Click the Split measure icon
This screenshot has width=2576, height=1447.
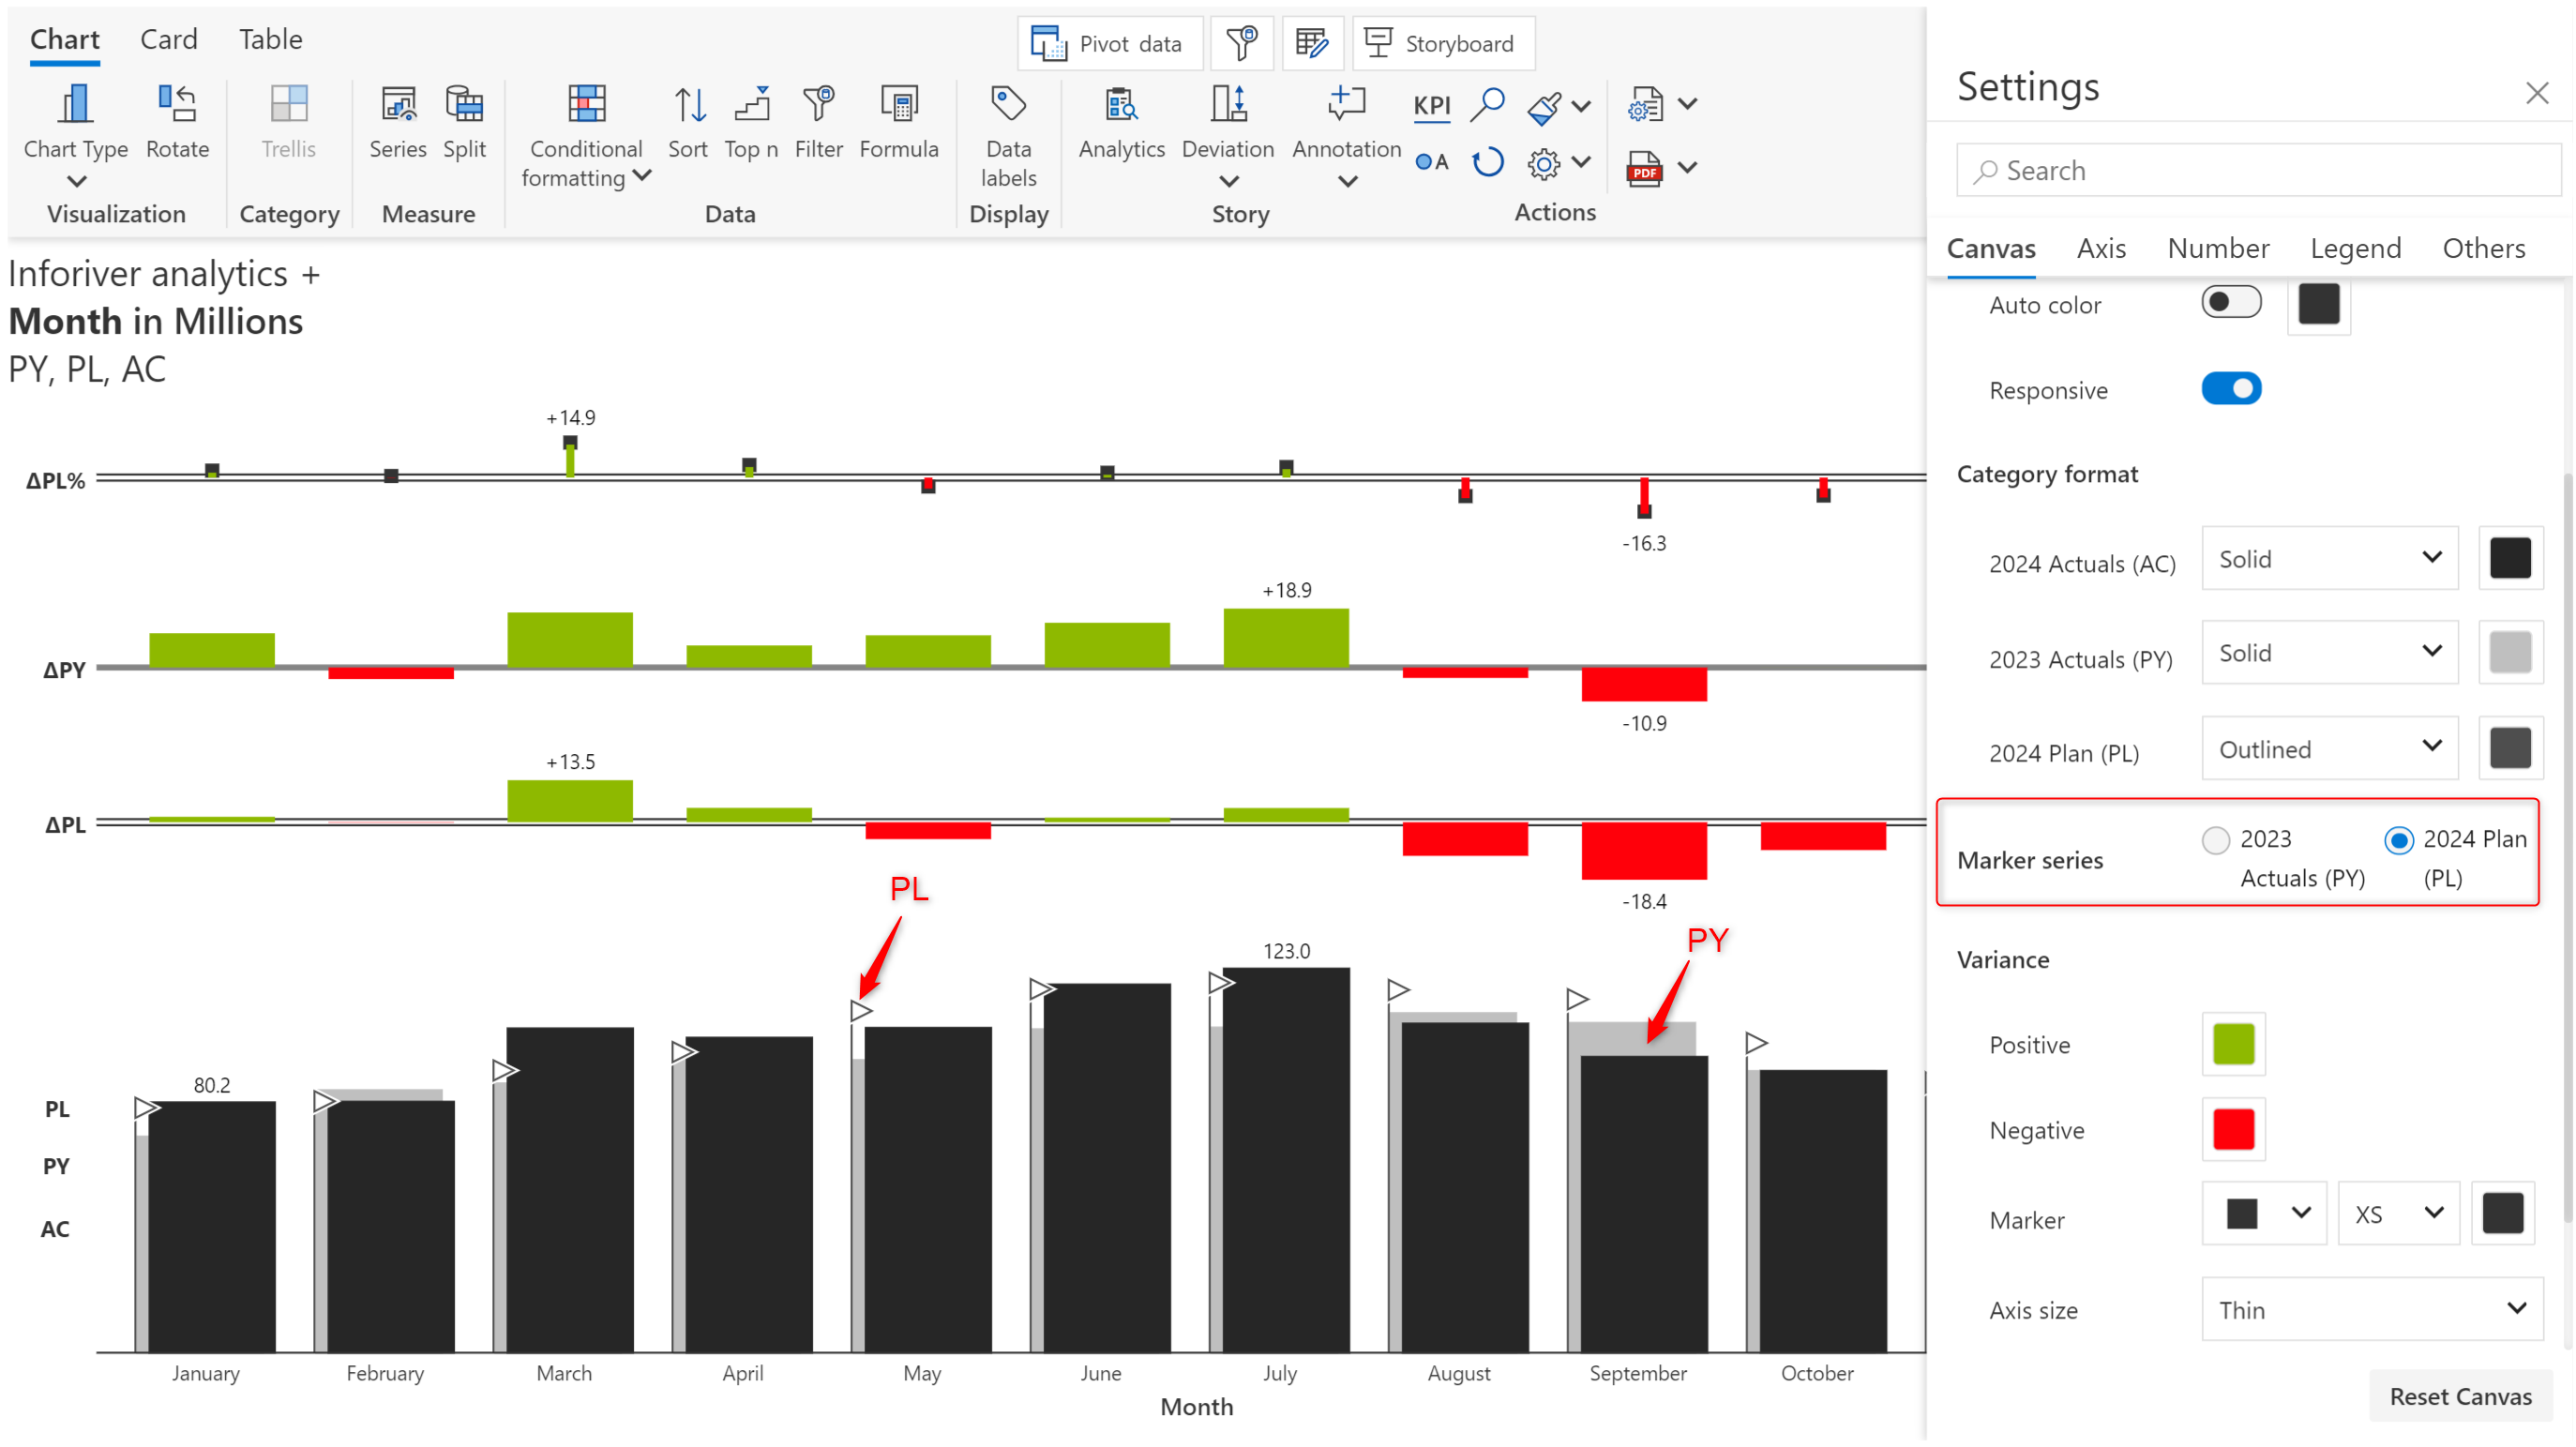pos(464,103)
